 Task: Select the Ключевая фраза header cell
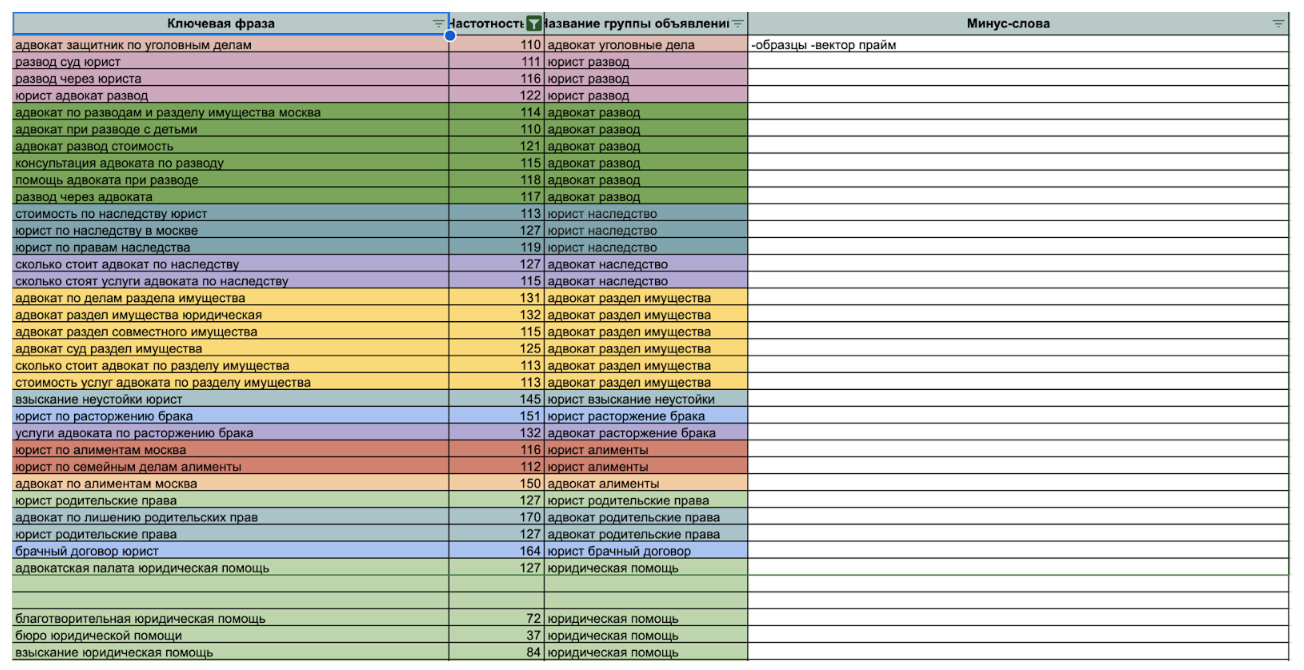coord(231,24)
